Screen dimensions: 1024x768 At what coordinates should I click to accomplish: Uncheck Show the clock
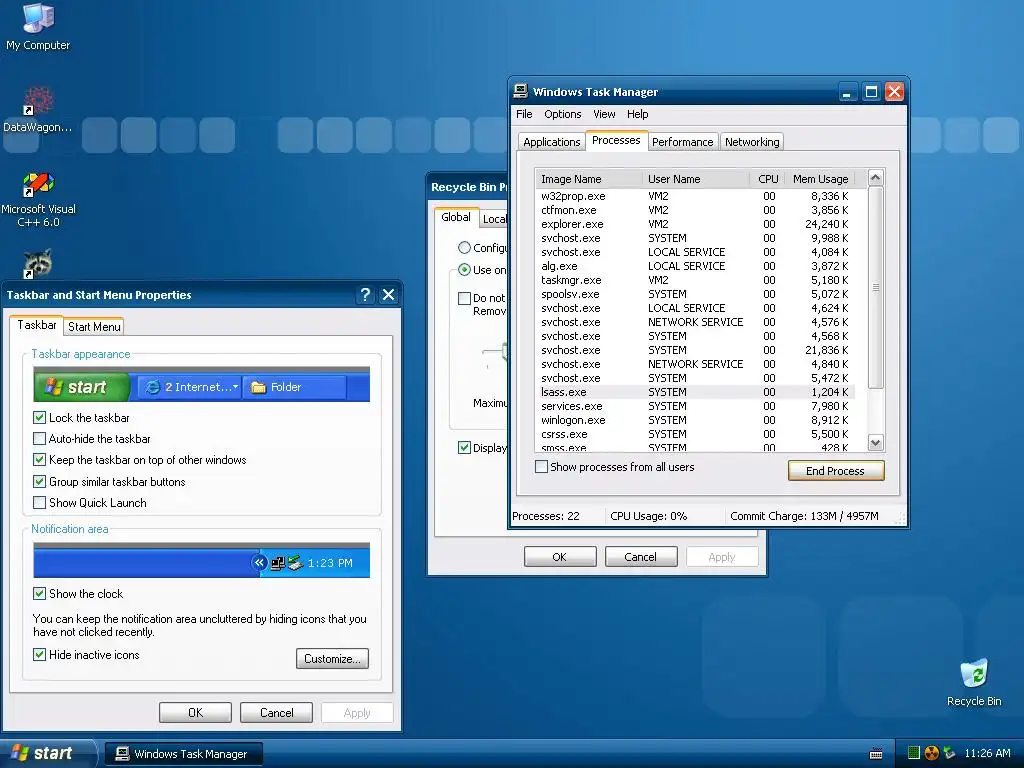click(x=39, y=594)
